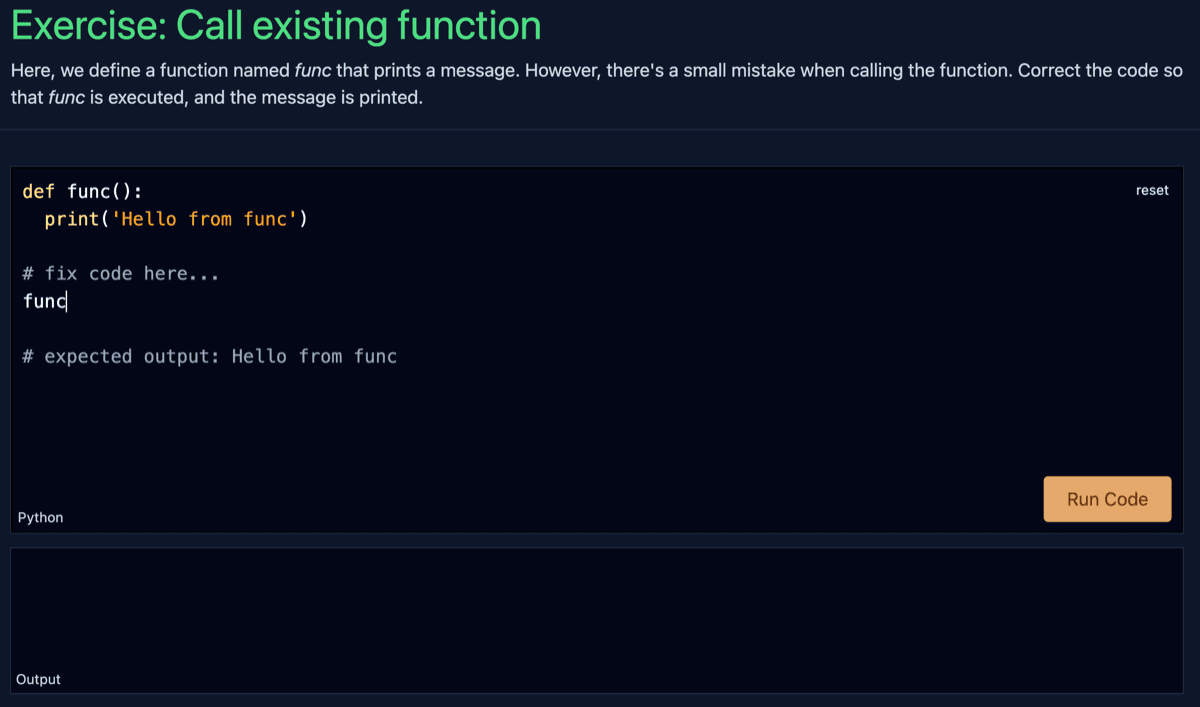Click the expected output comment line

coord(210,356)
